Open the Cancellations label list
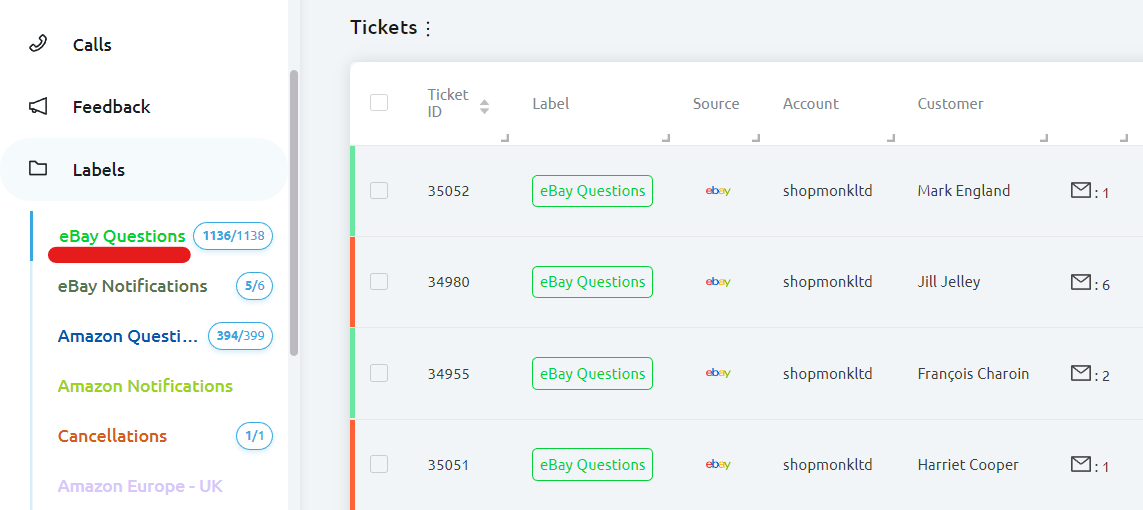1143x510 pixels. (x=112, y=436)
